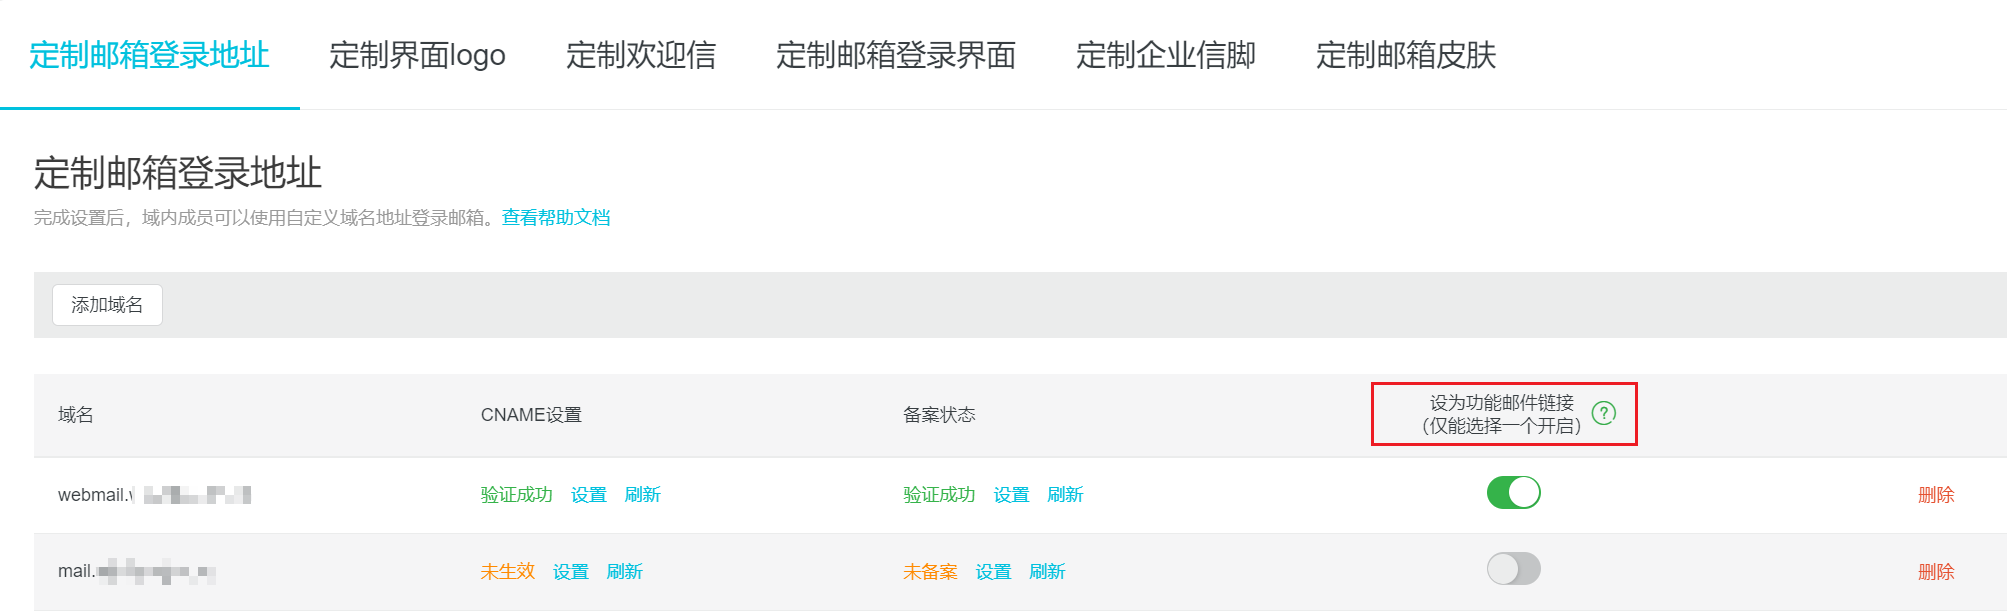This screenshot has width=2007, height=612.
Task: Click 验证成功 in webmail 备案状态 column
Action: click(938, 493)
